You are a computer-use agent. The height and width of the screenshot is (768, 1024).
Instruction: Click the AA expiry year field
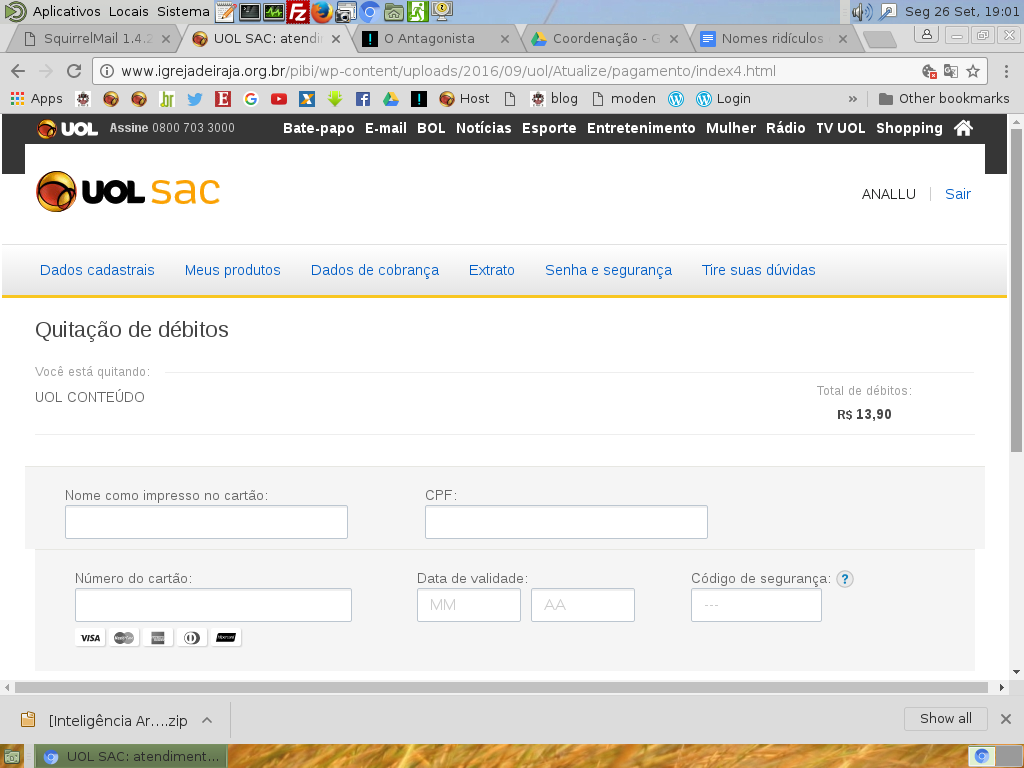(x=583, y=605)
